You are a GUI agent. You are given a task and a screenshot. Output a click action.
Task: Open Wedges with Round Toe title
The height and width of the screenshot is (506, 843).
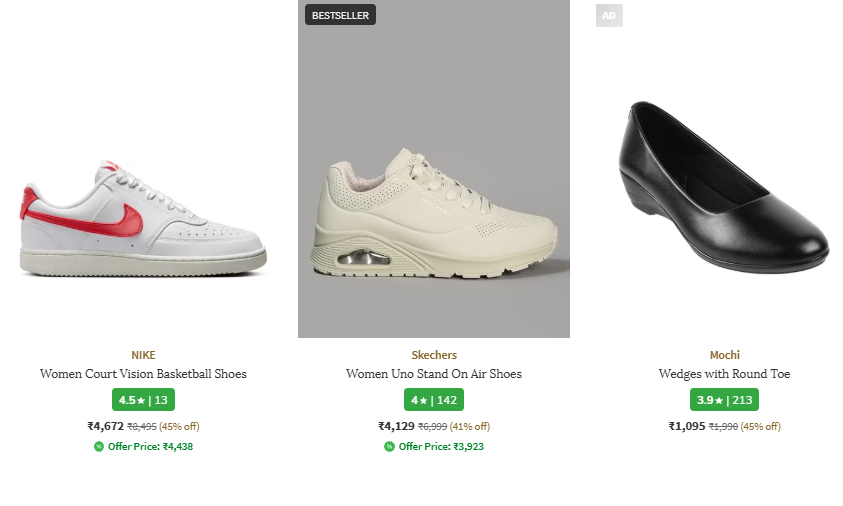pos(724,374)
